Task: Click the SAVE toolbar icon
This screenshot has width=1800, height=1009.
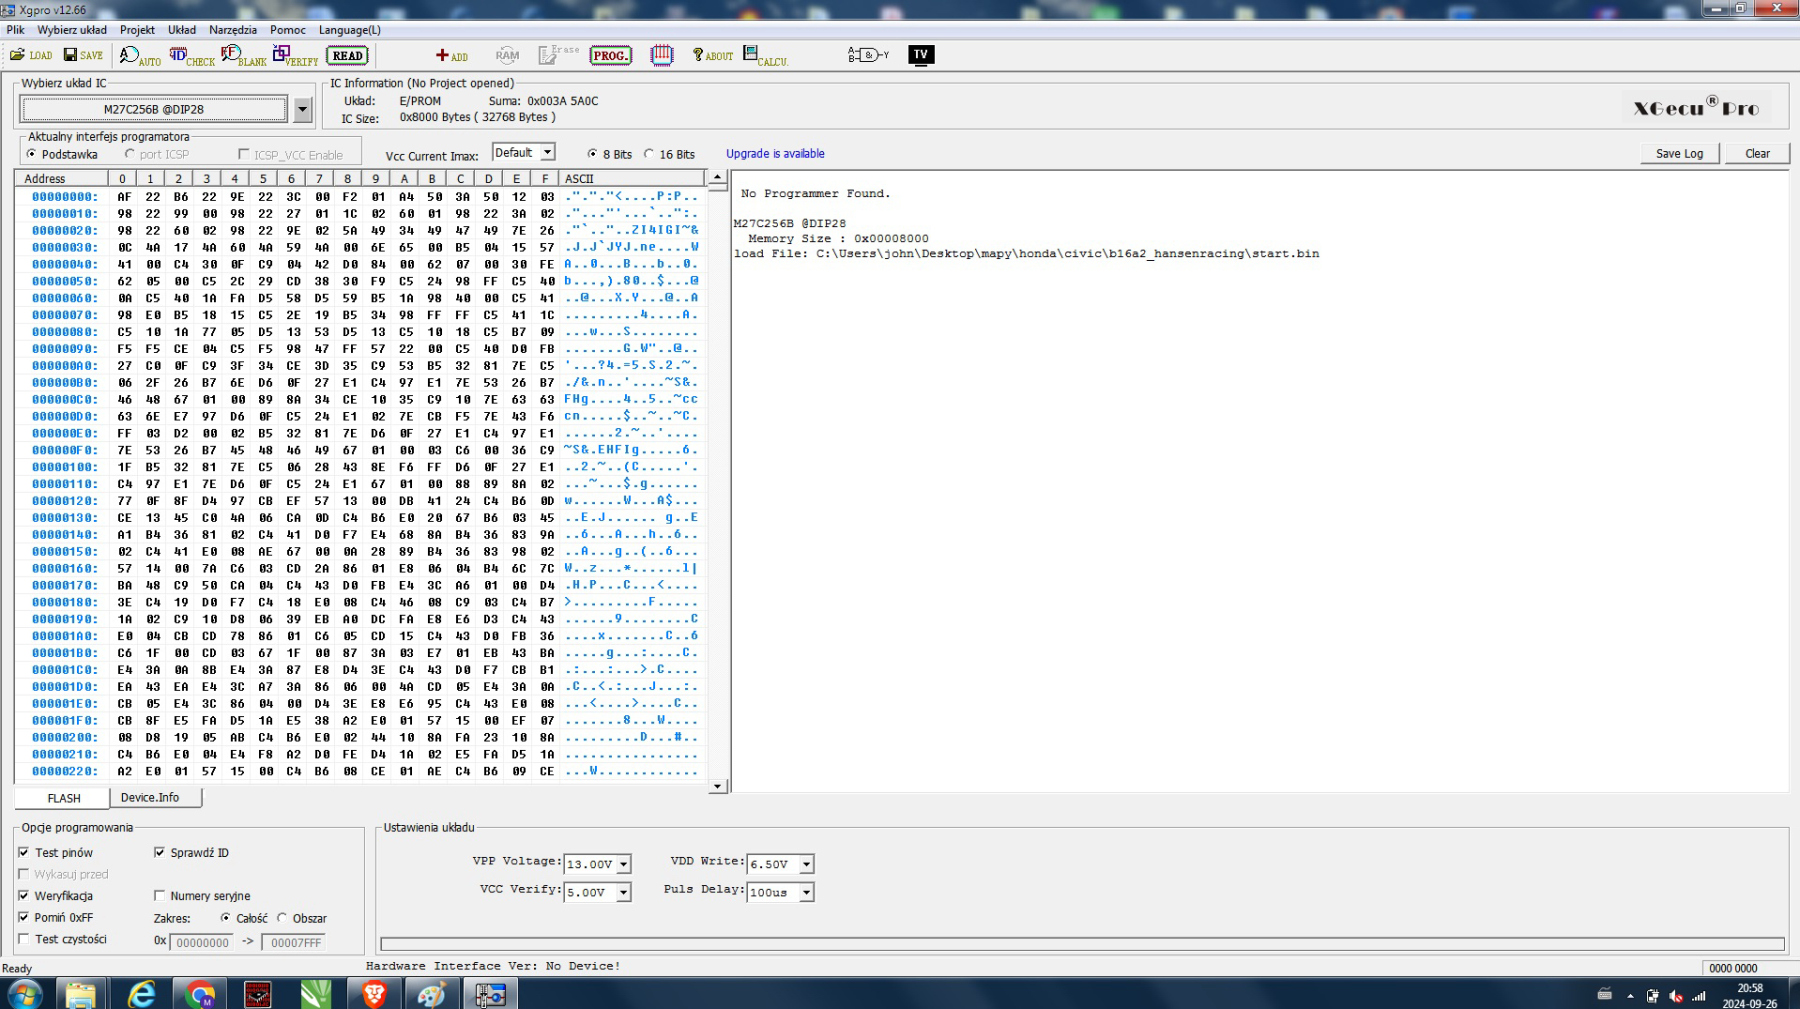Action: point(83,55)
